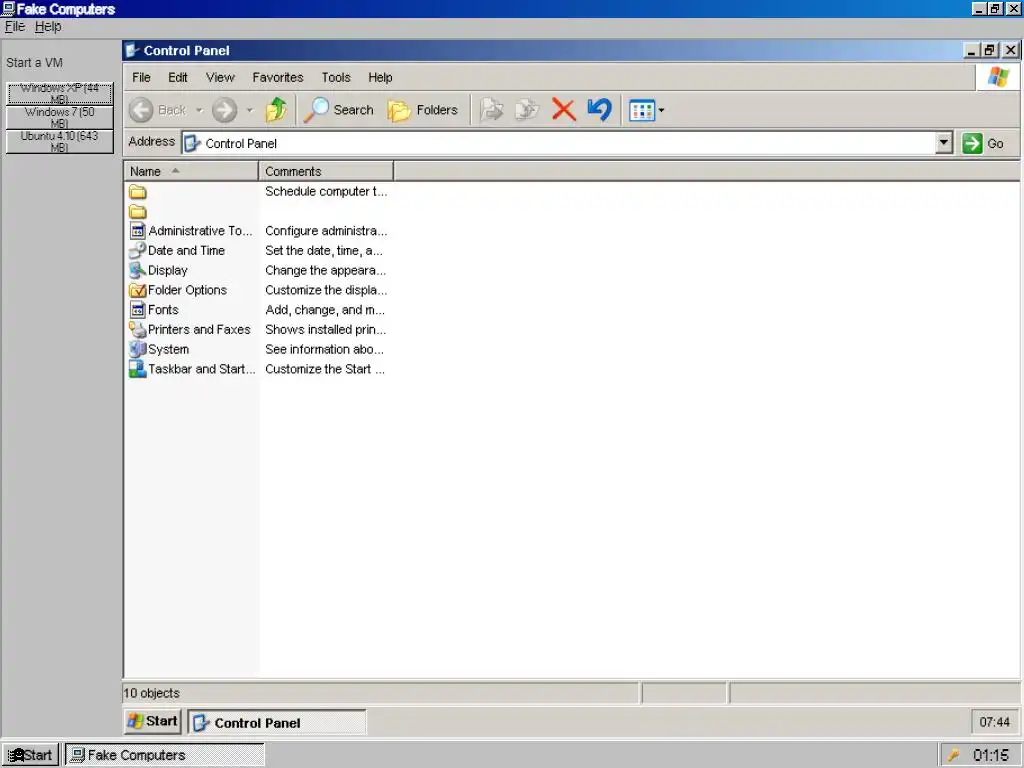Open the Favorites menu
1024x768 pixels.
coord(278,77)
